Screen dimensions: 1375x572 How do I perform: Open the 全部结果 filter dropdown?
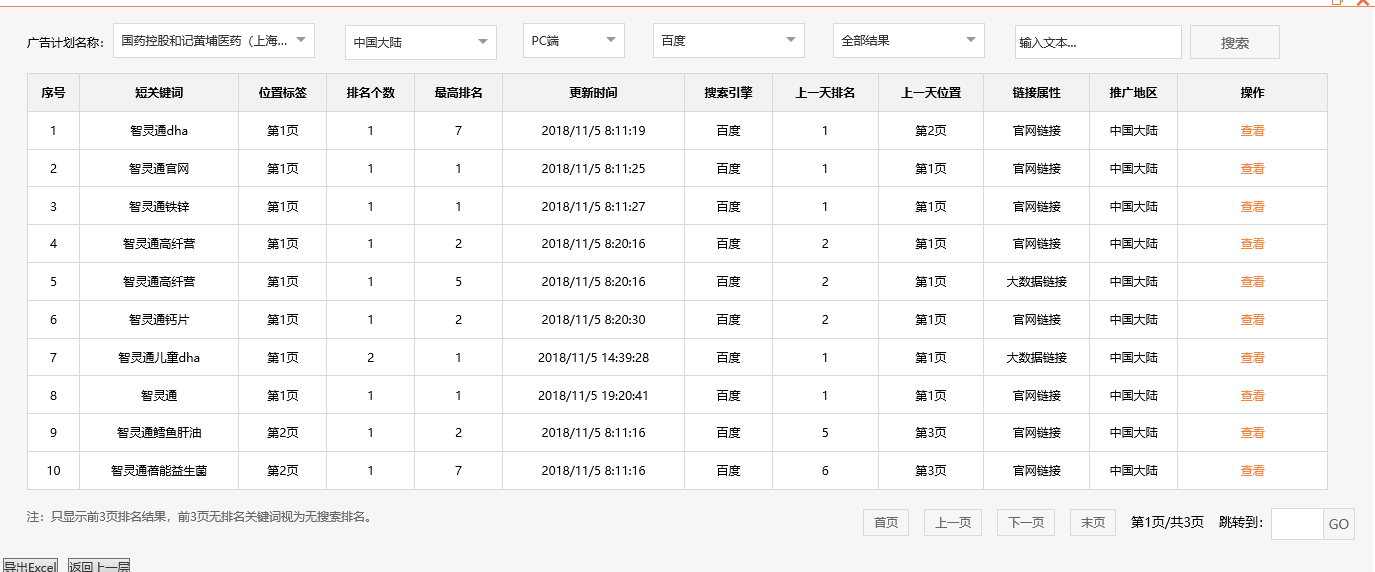909,41
